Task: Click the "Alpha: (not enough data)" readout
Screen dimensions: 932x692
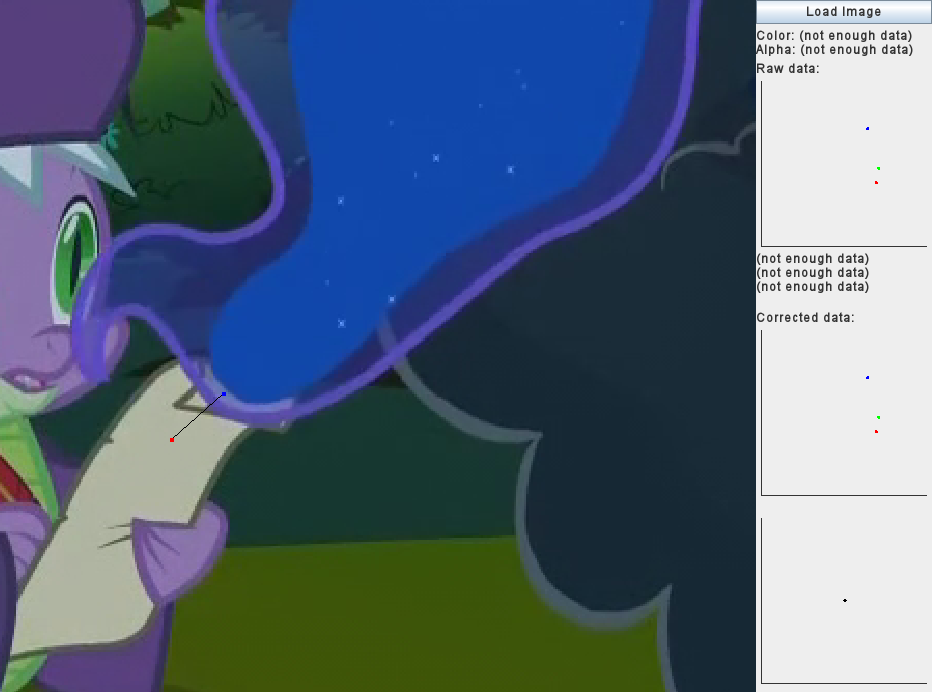Action: point(835,50)
